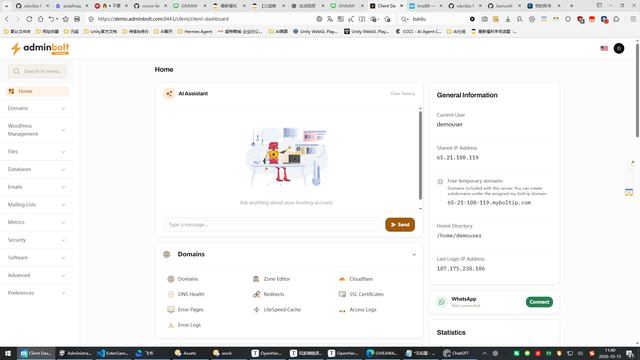Bookmark this page with star icon

66,19
